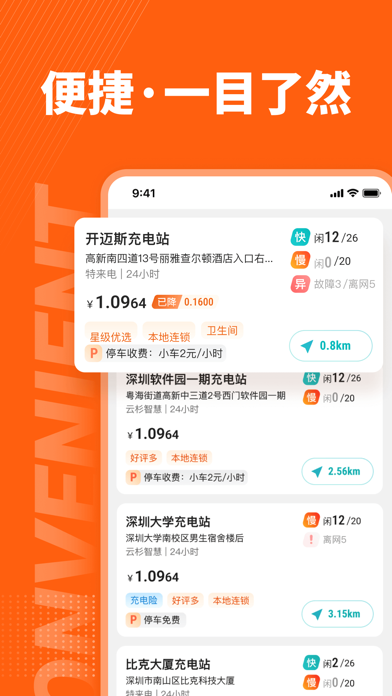Tap the 快 icon on 比克大厦充电站
The image size is (392, 696).
pyautogui.click(x=311, y=663)
